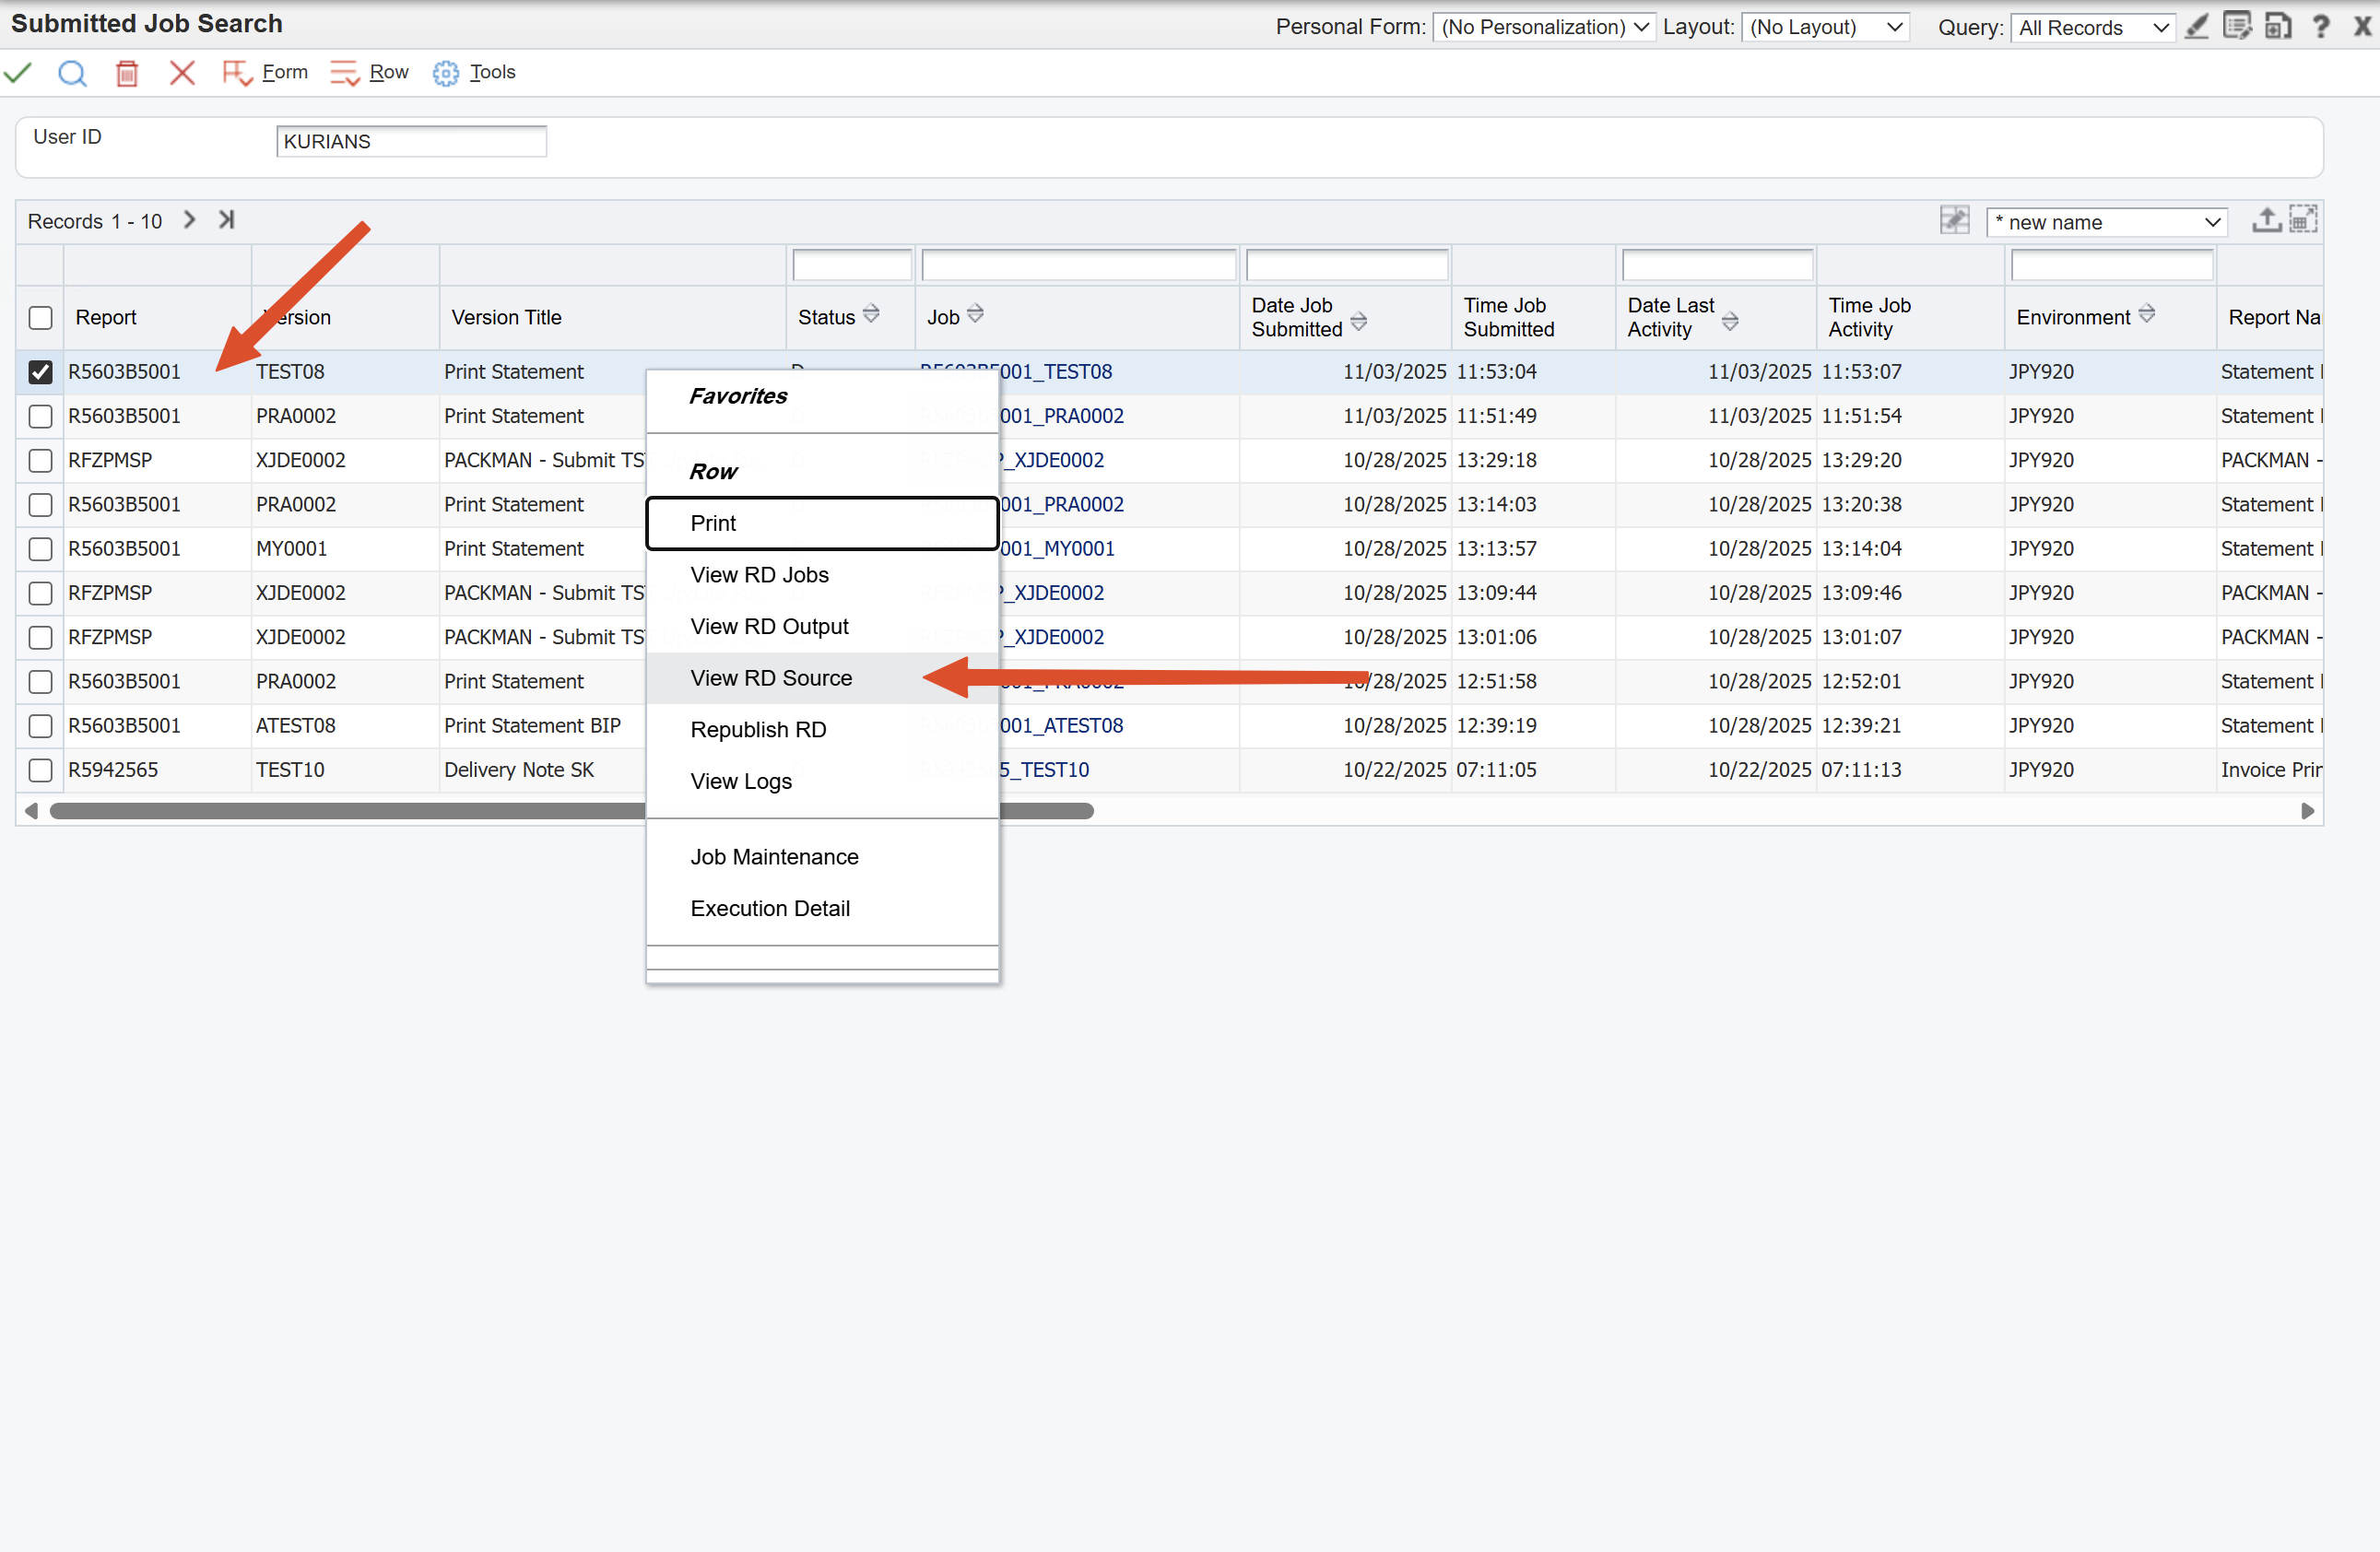Open the Personal Form dropdown
This screenshot has width=2380, height=1552.
point(1543,27)
